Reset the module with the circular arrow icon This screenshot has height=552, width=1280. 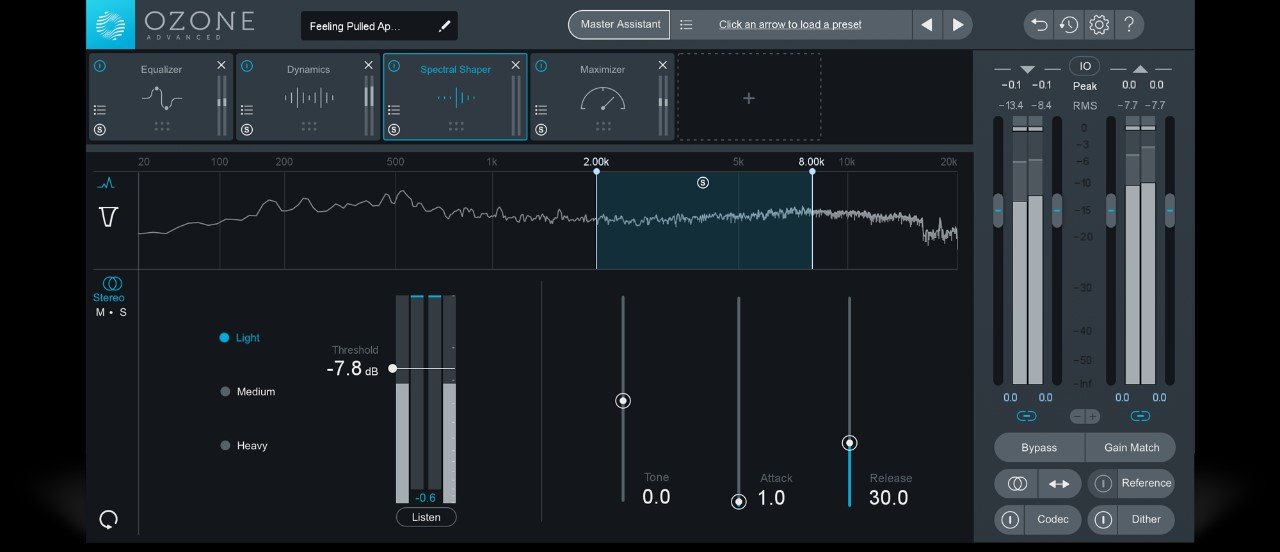point(109,519)
